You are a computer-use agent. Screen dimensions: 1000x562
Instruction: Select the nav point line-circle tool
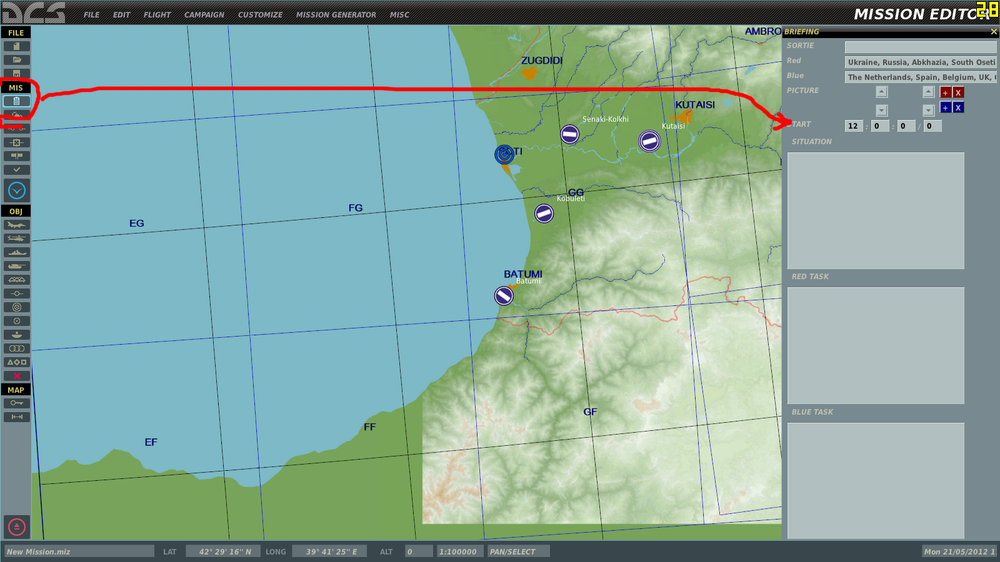tap(17, 293)
